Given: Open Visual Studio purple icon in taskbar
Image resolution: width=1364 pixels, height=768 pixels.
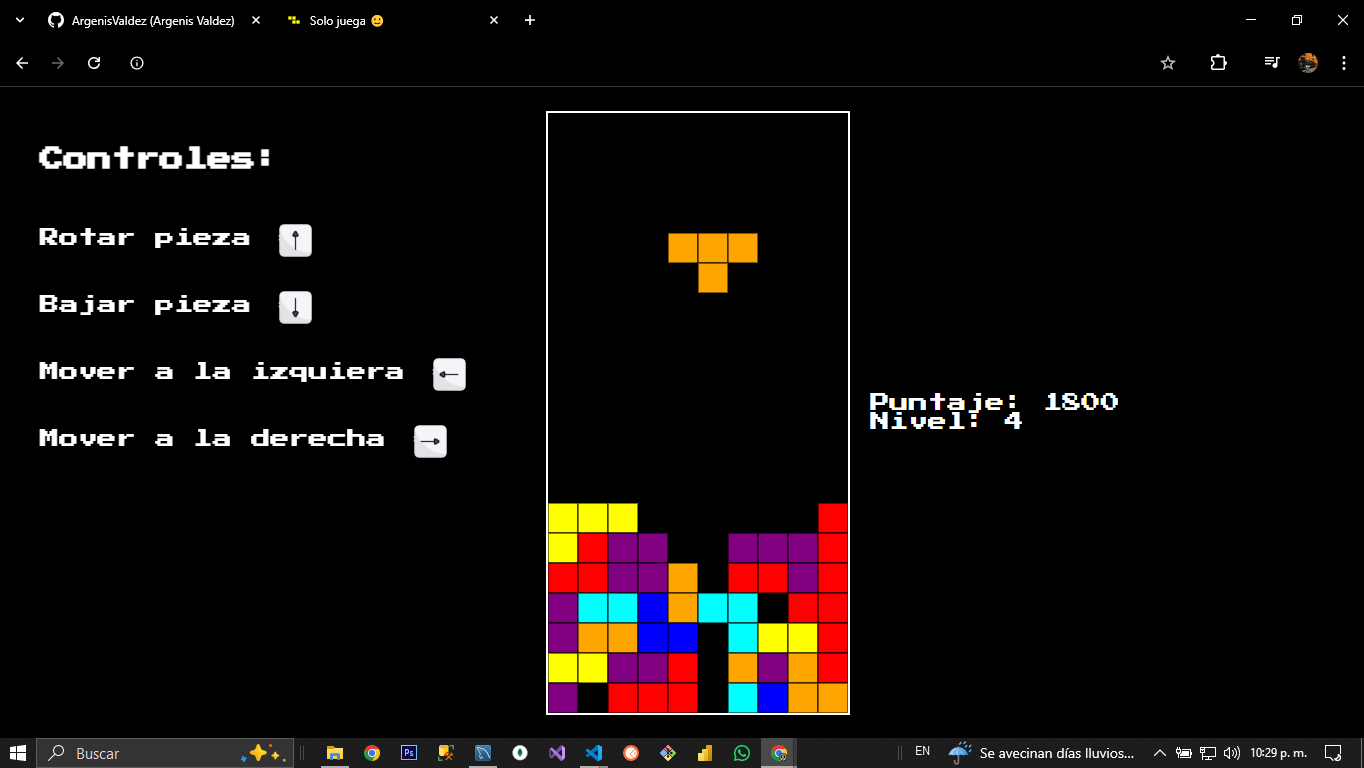Looking at the screenshot, I should pos(557,753).
